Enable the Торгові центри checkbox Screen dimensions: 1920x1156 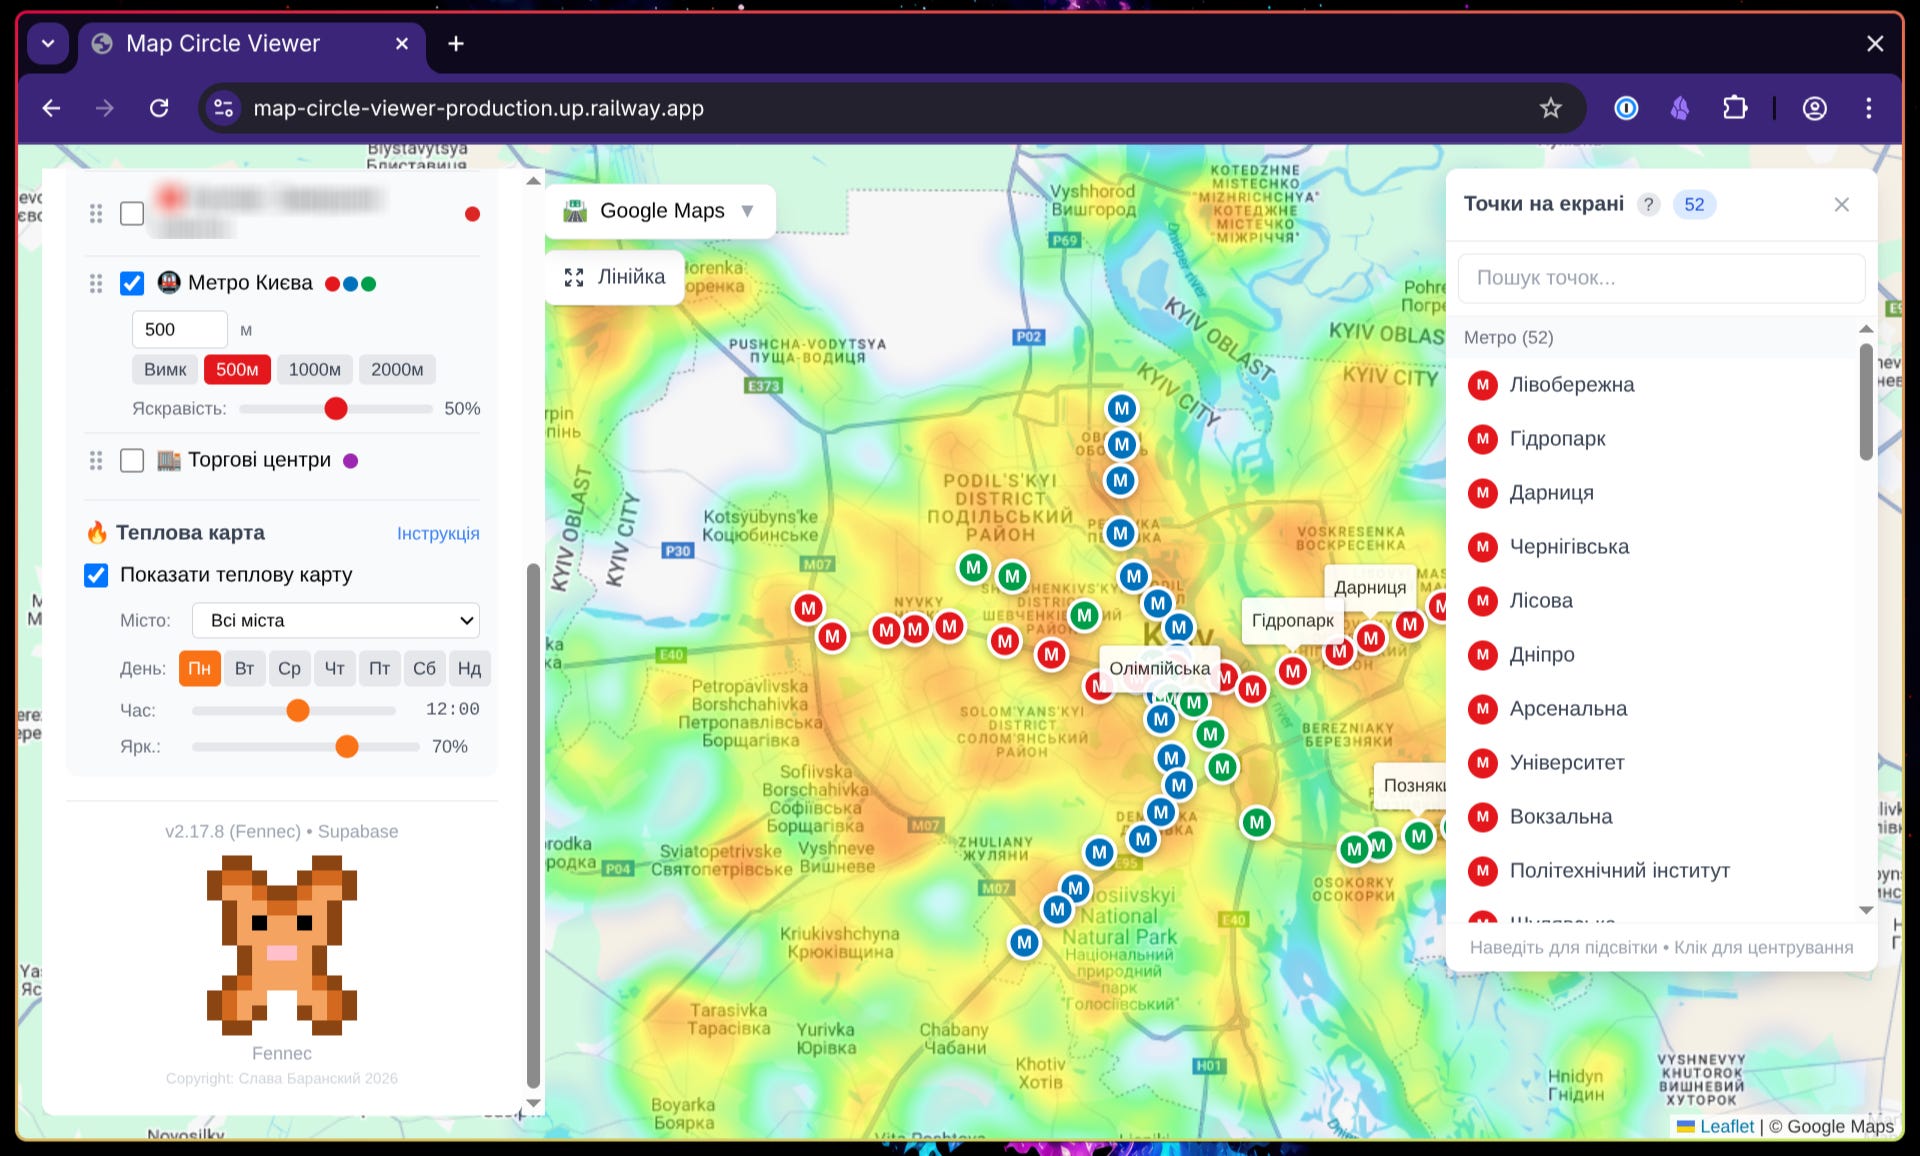coord(132,460)
